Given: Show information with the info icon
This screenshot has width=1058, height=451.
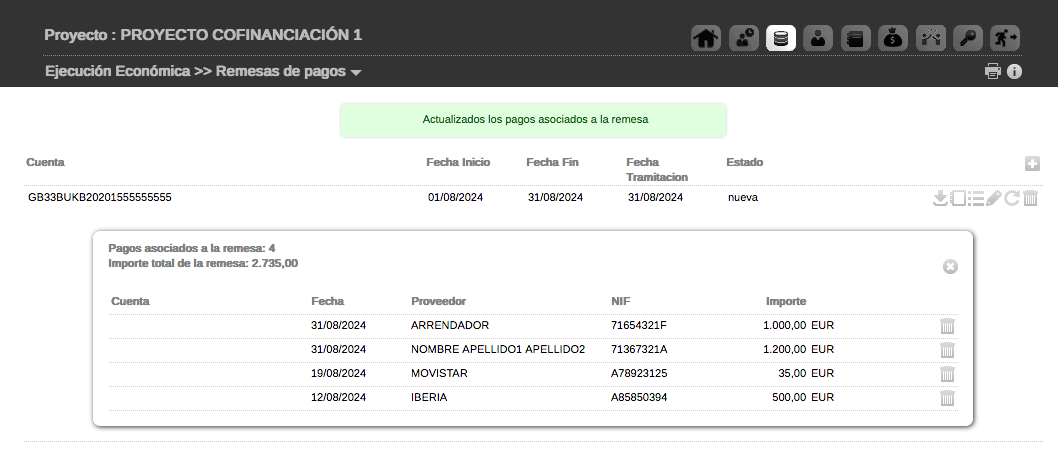Looking at the screenshot, I should coord(1014,71).
